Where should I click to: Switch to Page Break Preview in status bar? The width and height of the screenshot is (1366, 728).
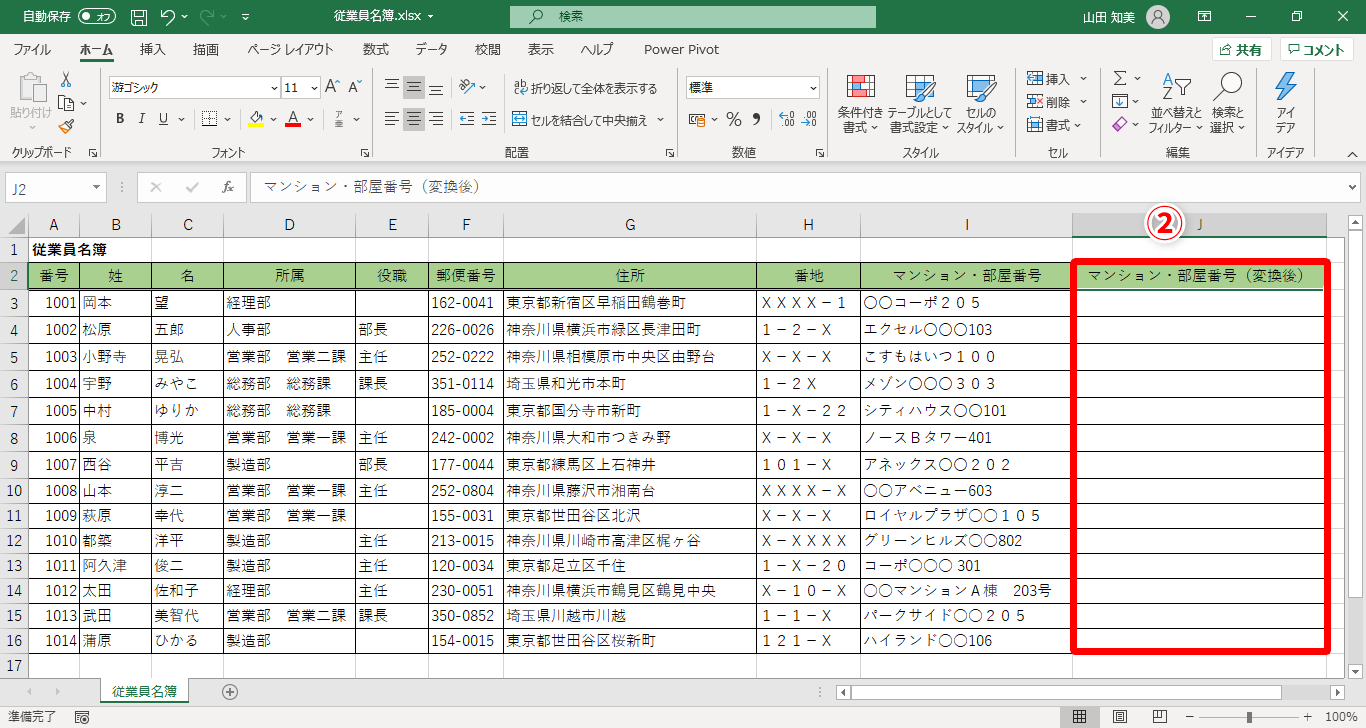pos(1160,717)
